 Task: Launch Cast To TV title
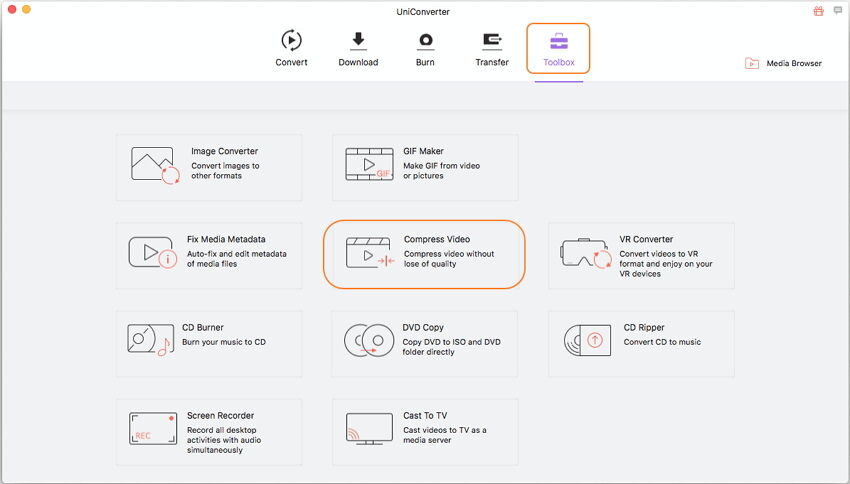(425, 416)
